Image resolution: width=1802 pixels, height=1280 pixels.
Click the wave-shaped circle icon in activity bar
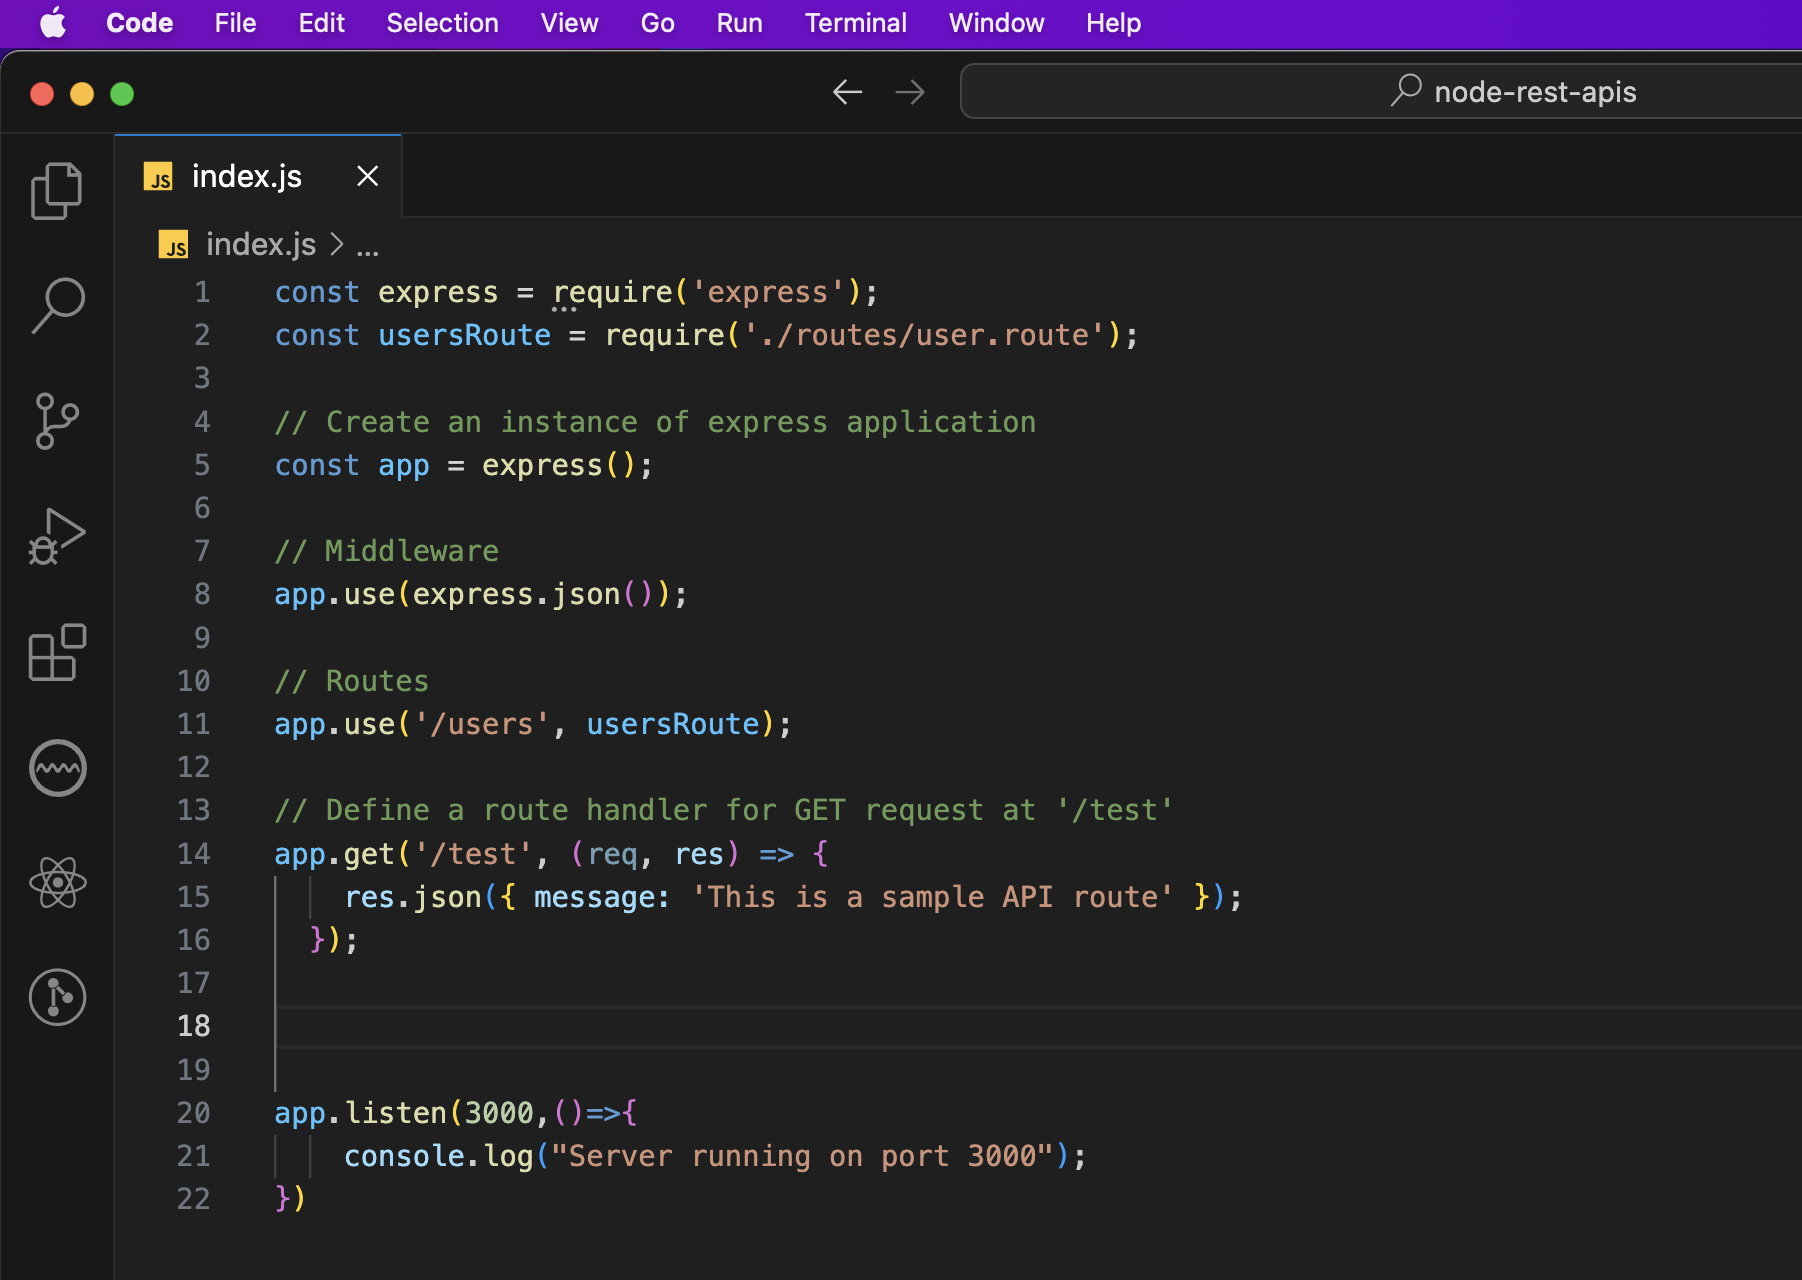[x=57, y=768]
